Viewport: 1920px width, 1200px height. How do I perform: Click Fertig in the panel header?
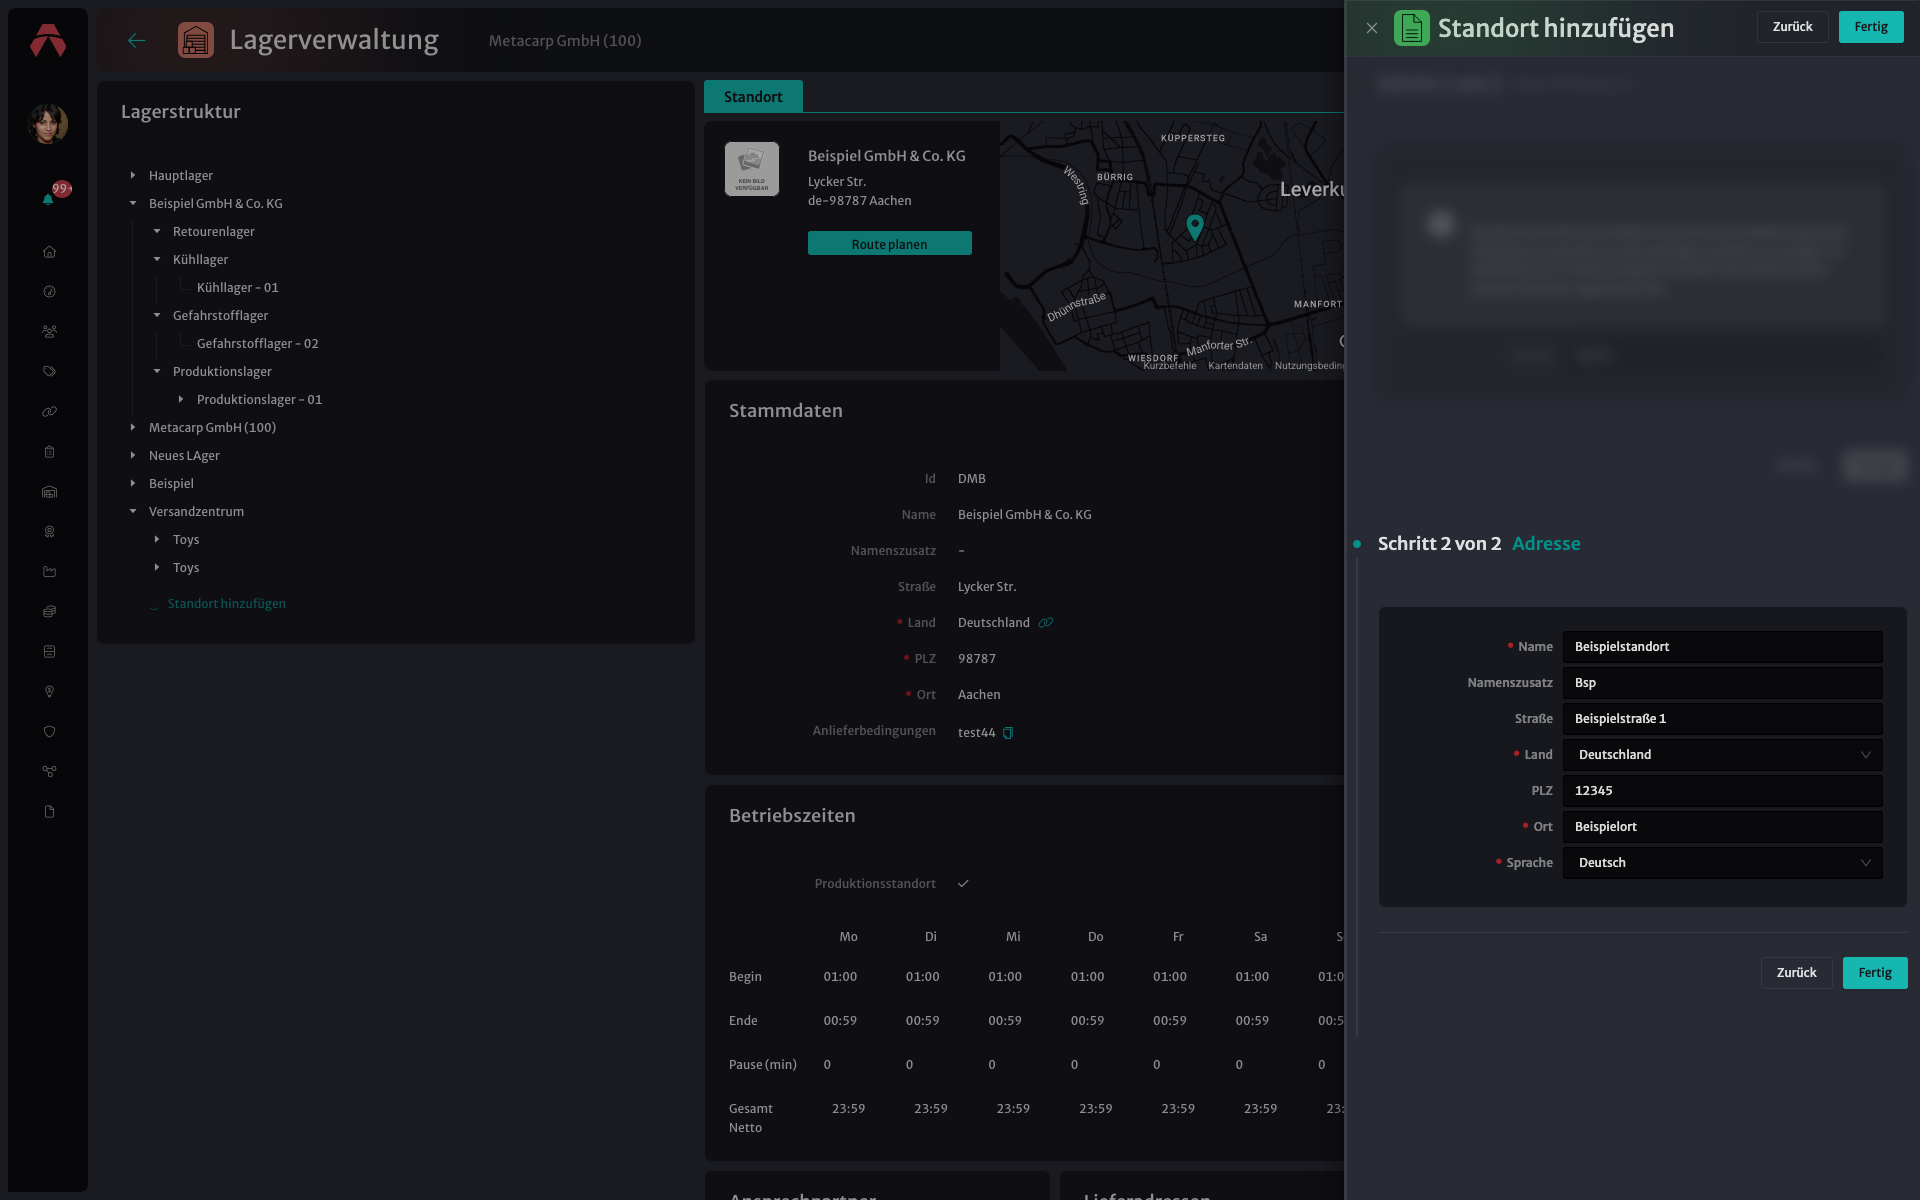click(x=1871, y=27)
